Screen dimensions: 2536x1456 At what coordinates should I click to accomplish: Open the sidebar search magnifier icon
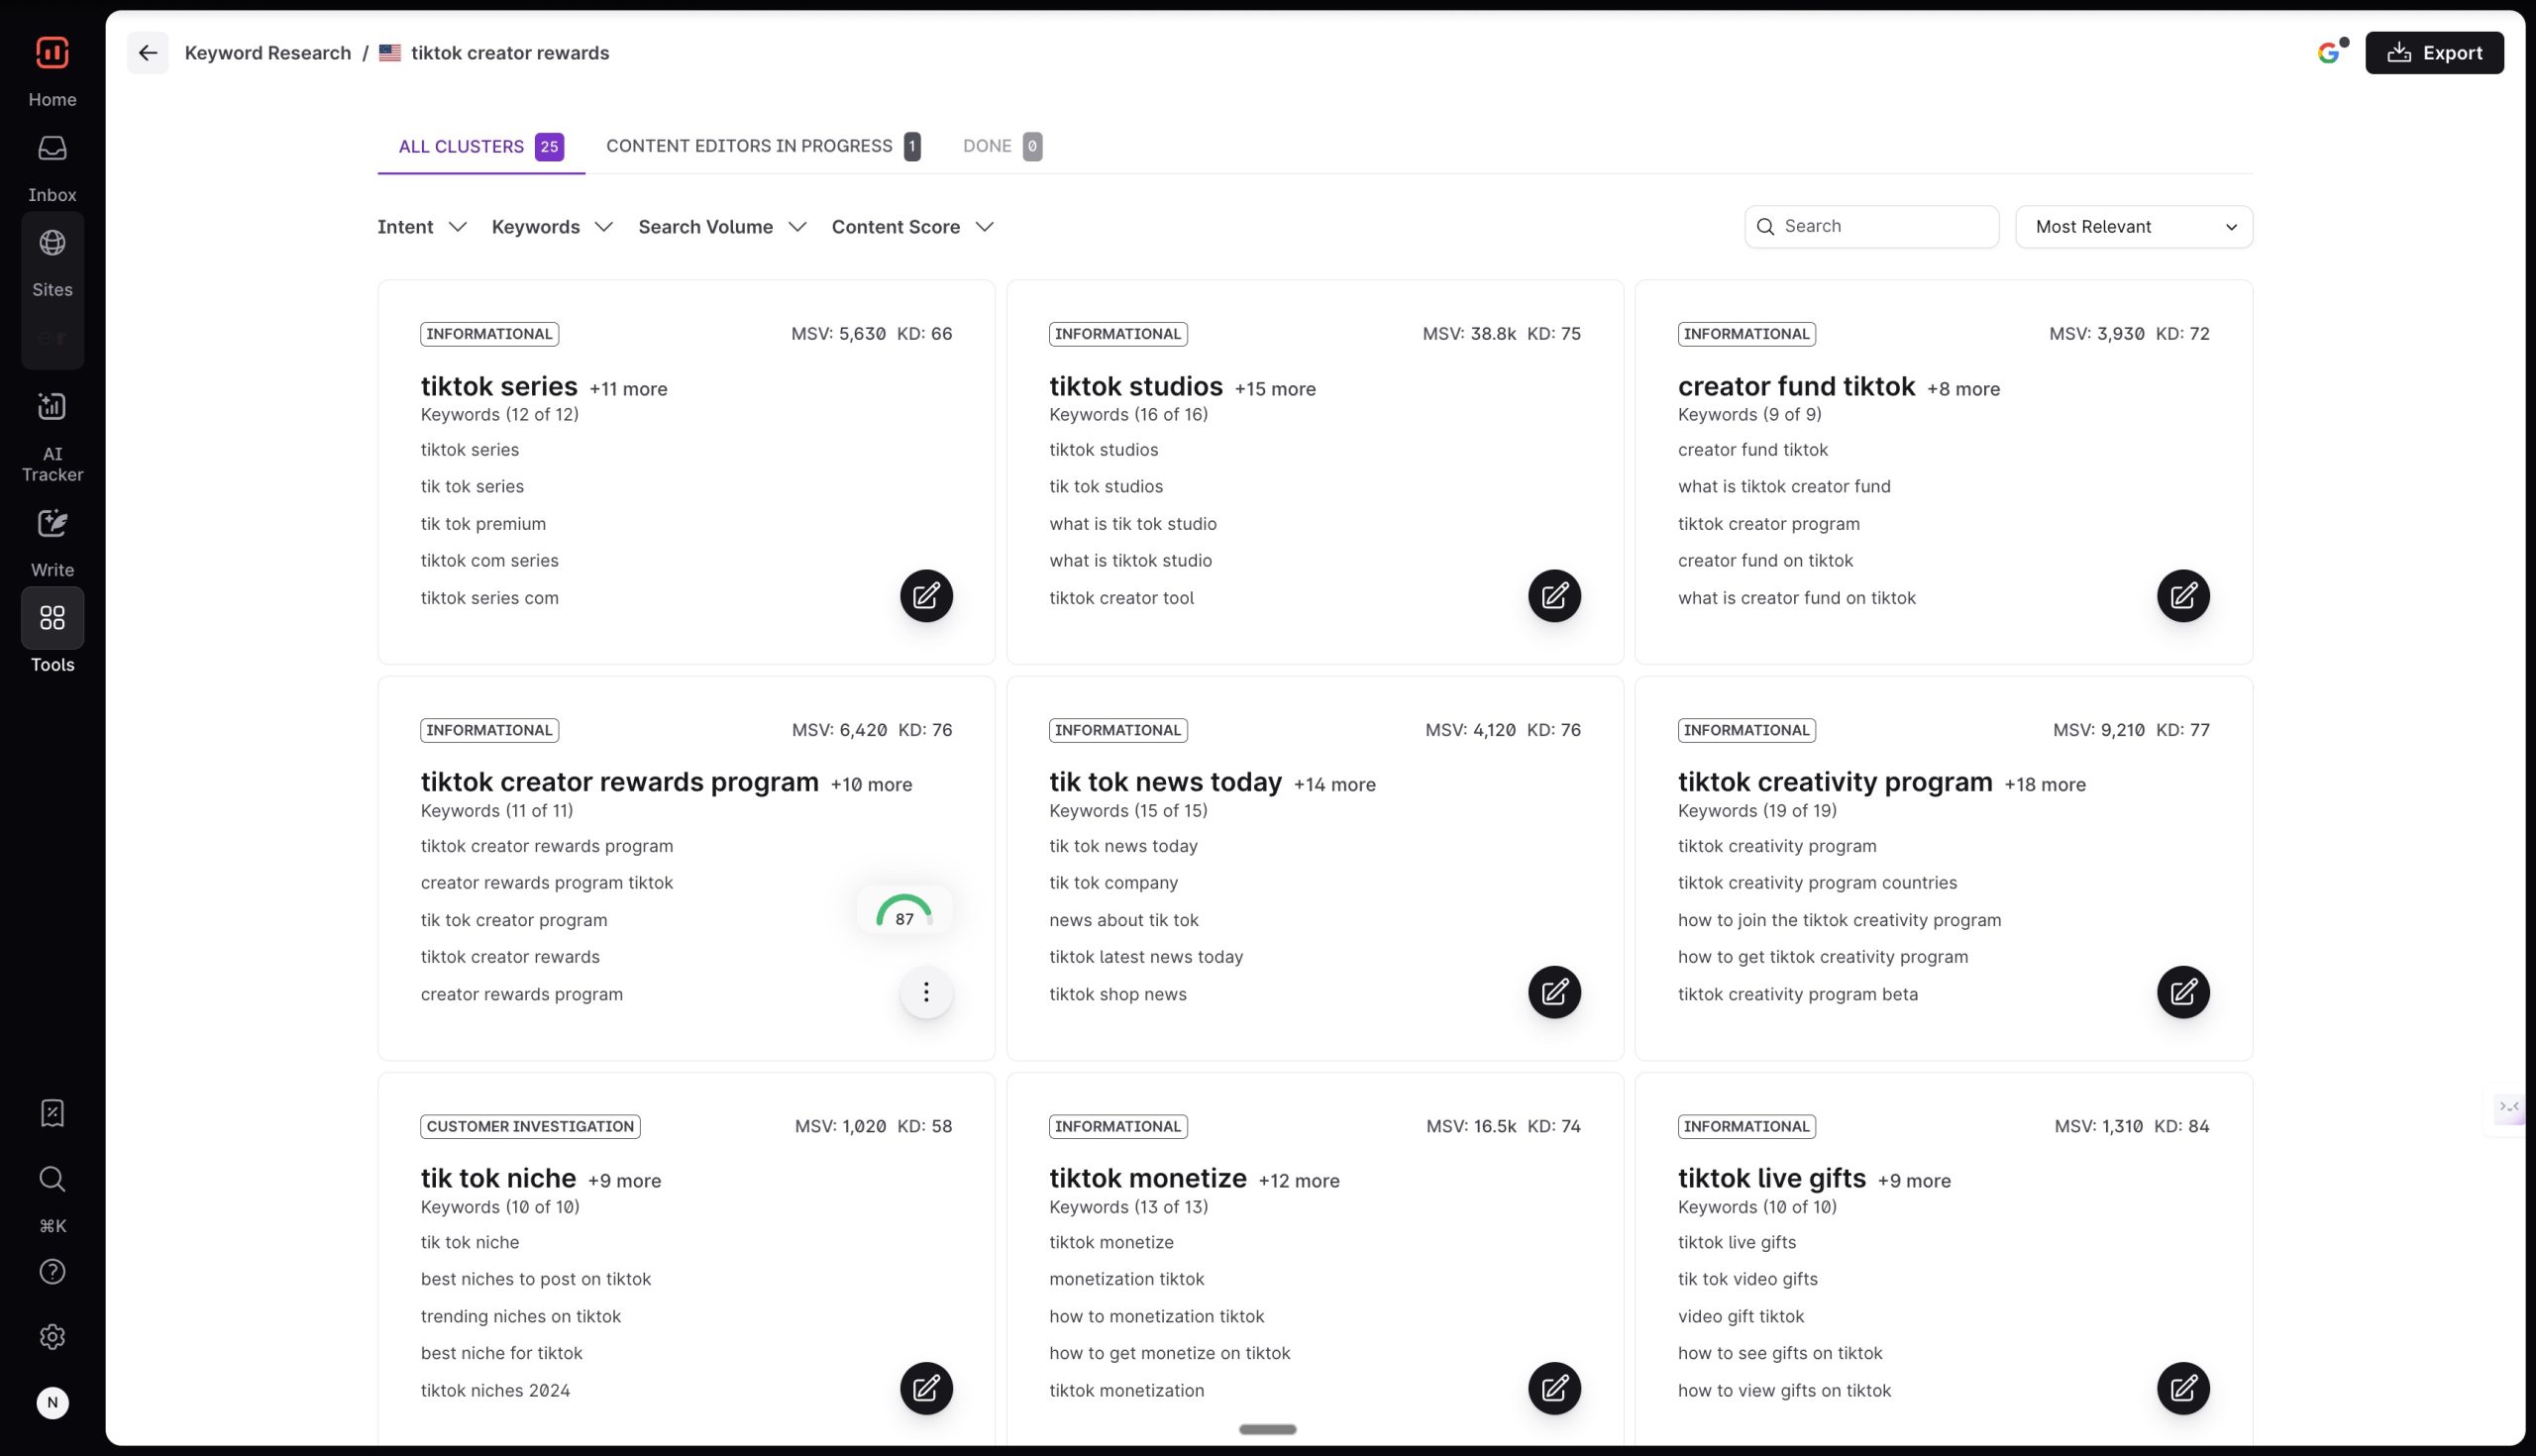(x=52, y=1179)
